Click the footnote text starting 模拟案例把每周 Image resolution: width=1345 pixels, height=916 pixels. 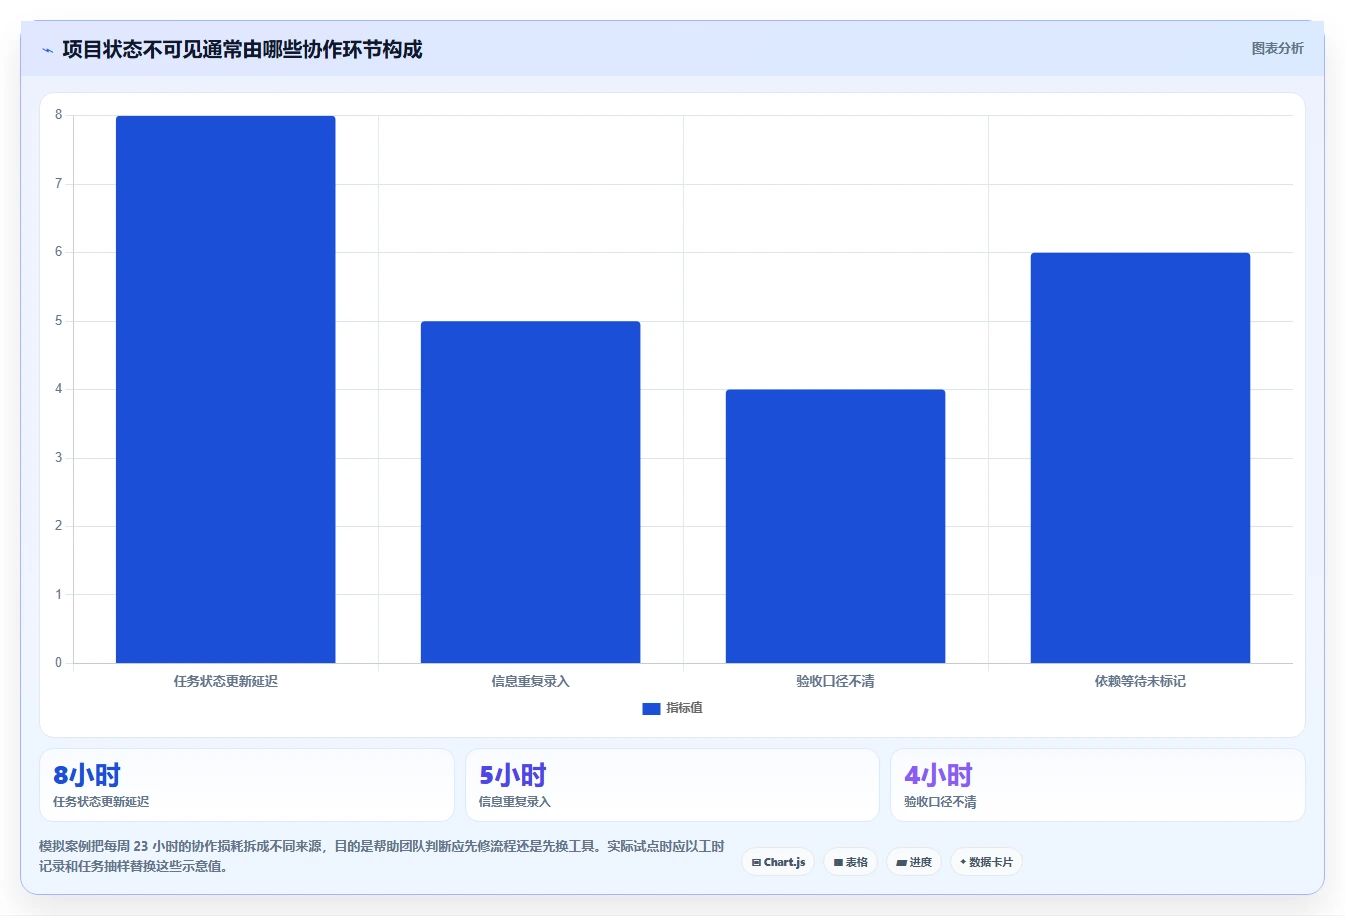point(382,856)
